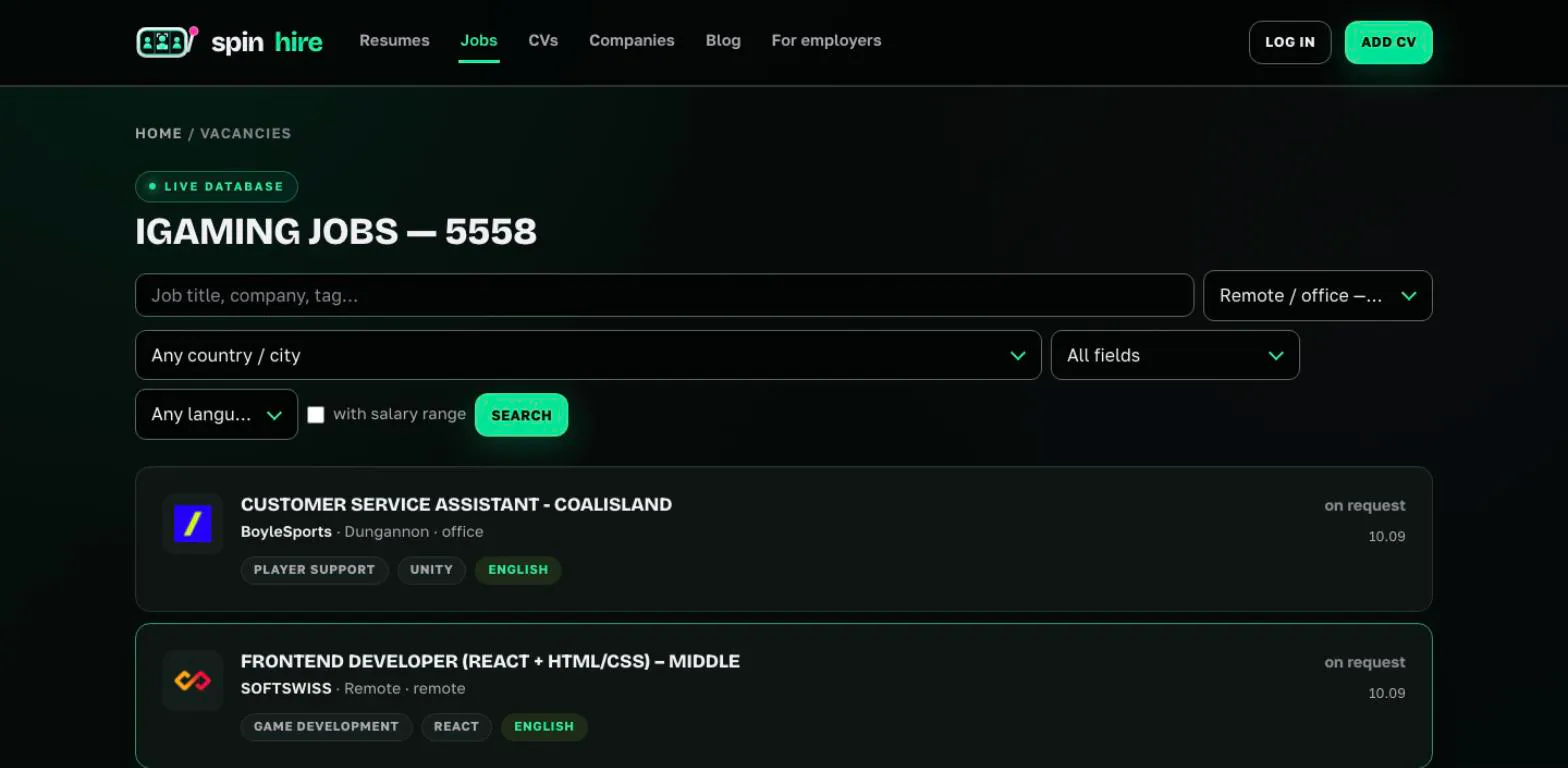
Task: Open the Any language dropdown
Action: coord(217,414)
